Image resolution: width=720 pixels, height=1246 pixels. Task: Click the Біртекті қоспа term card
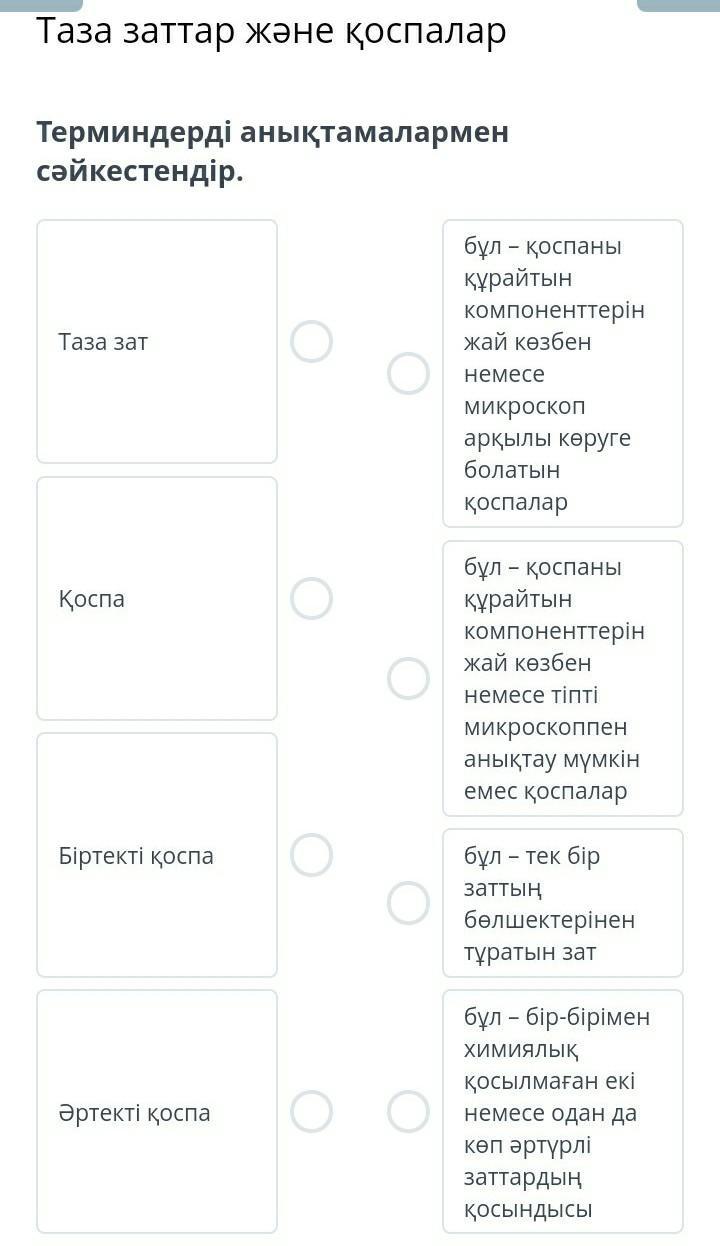coord(157,855)
